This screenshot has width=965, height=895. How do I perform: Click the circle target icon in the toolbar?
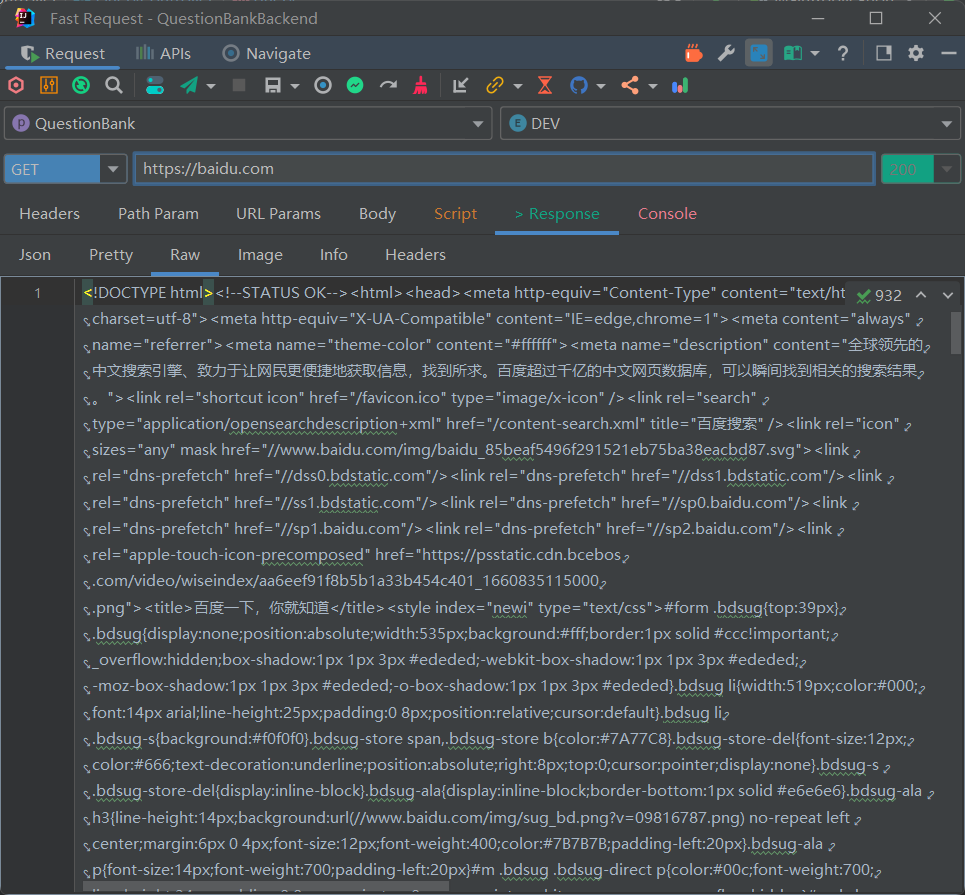(x=322, y=86)
